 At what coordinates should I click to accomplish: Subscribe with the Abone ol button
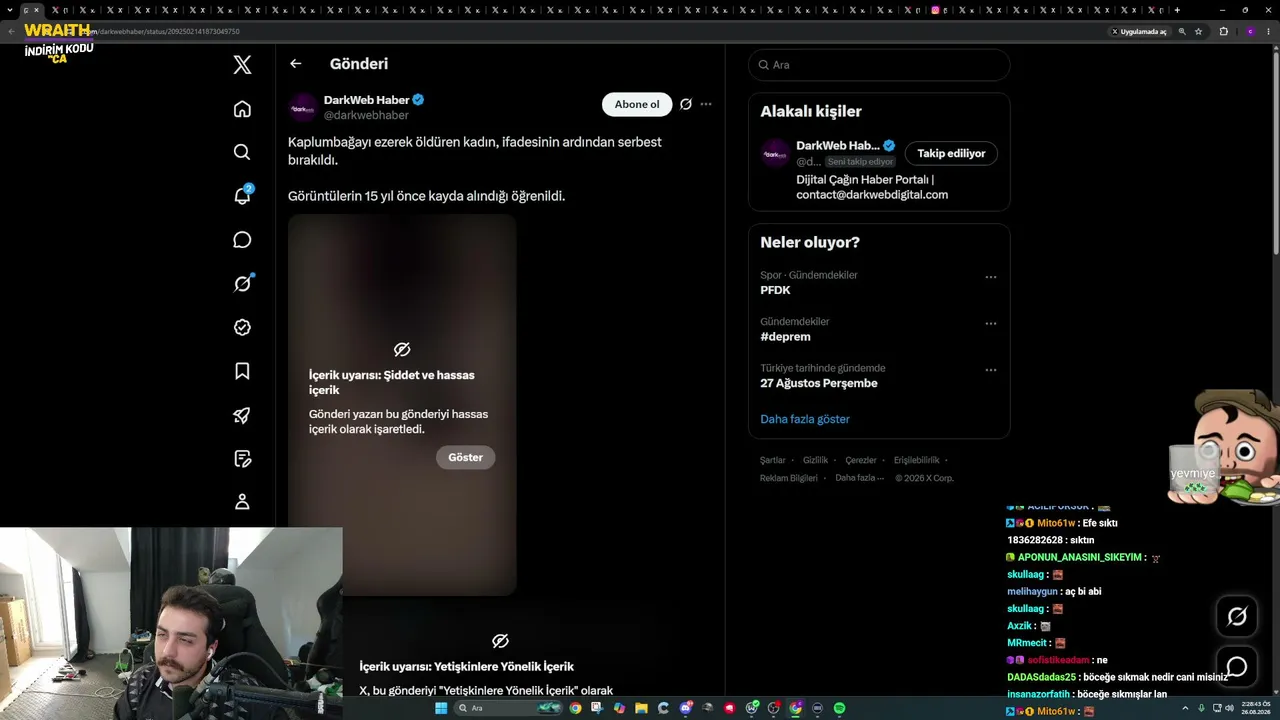(637, 105)
